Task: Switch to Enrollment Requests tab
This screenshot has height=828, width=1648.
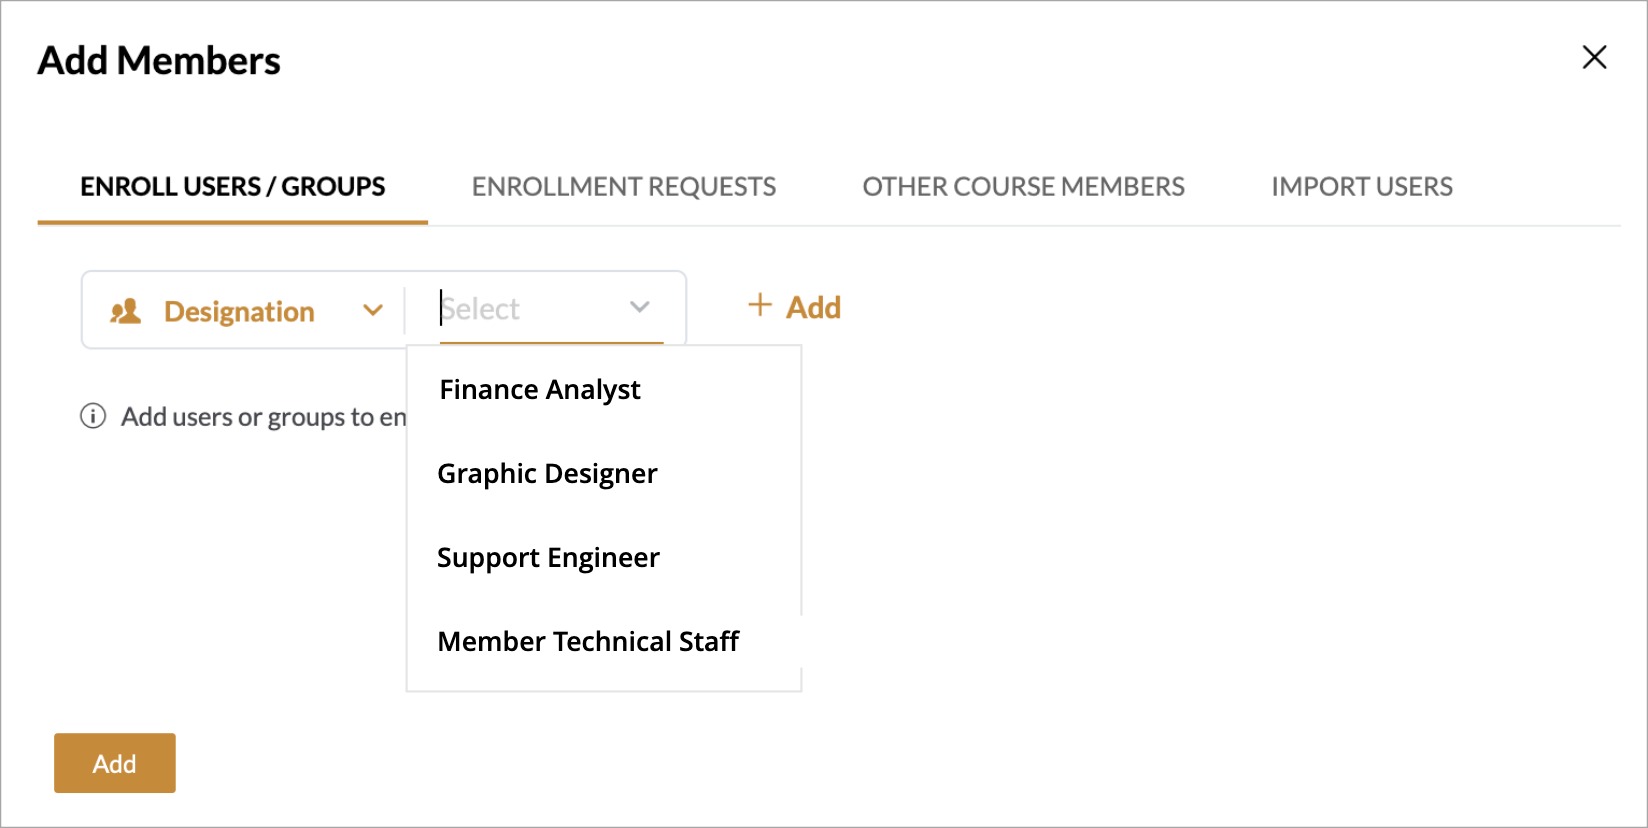Action: (x=623, y=187)
